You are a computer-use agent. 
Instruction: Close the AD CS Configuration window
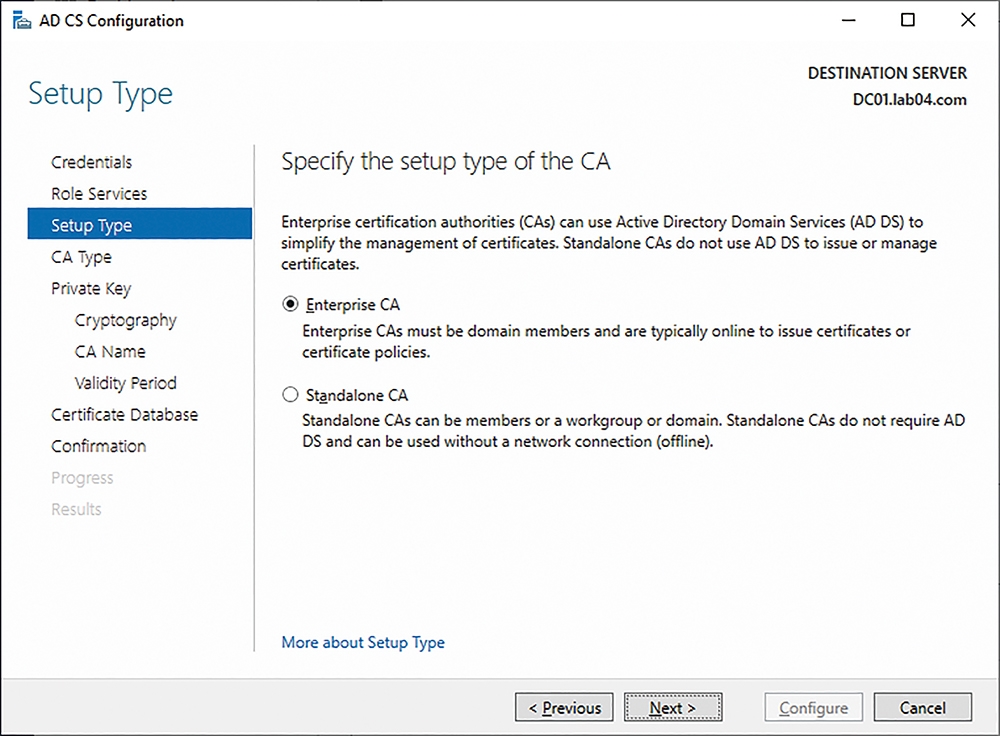967,20
